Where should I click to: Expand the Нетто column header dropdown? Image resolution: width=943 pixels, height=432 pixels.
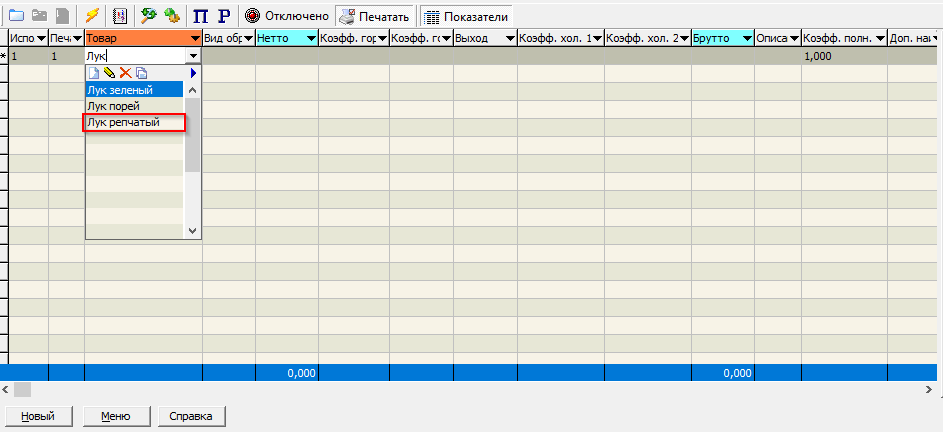310,38
